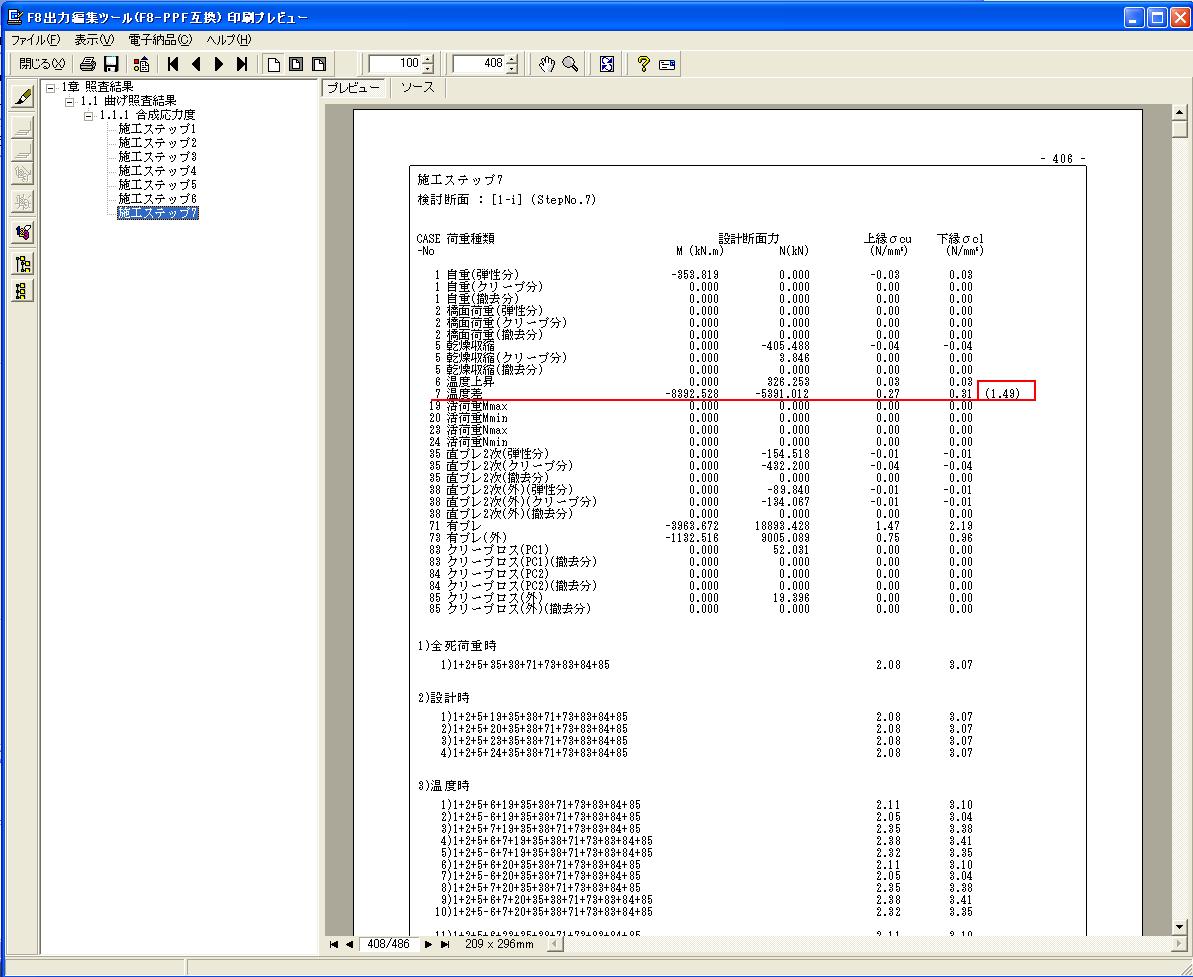Click the paintbrush edit icon in left sidebar

(x=23, y=97)
